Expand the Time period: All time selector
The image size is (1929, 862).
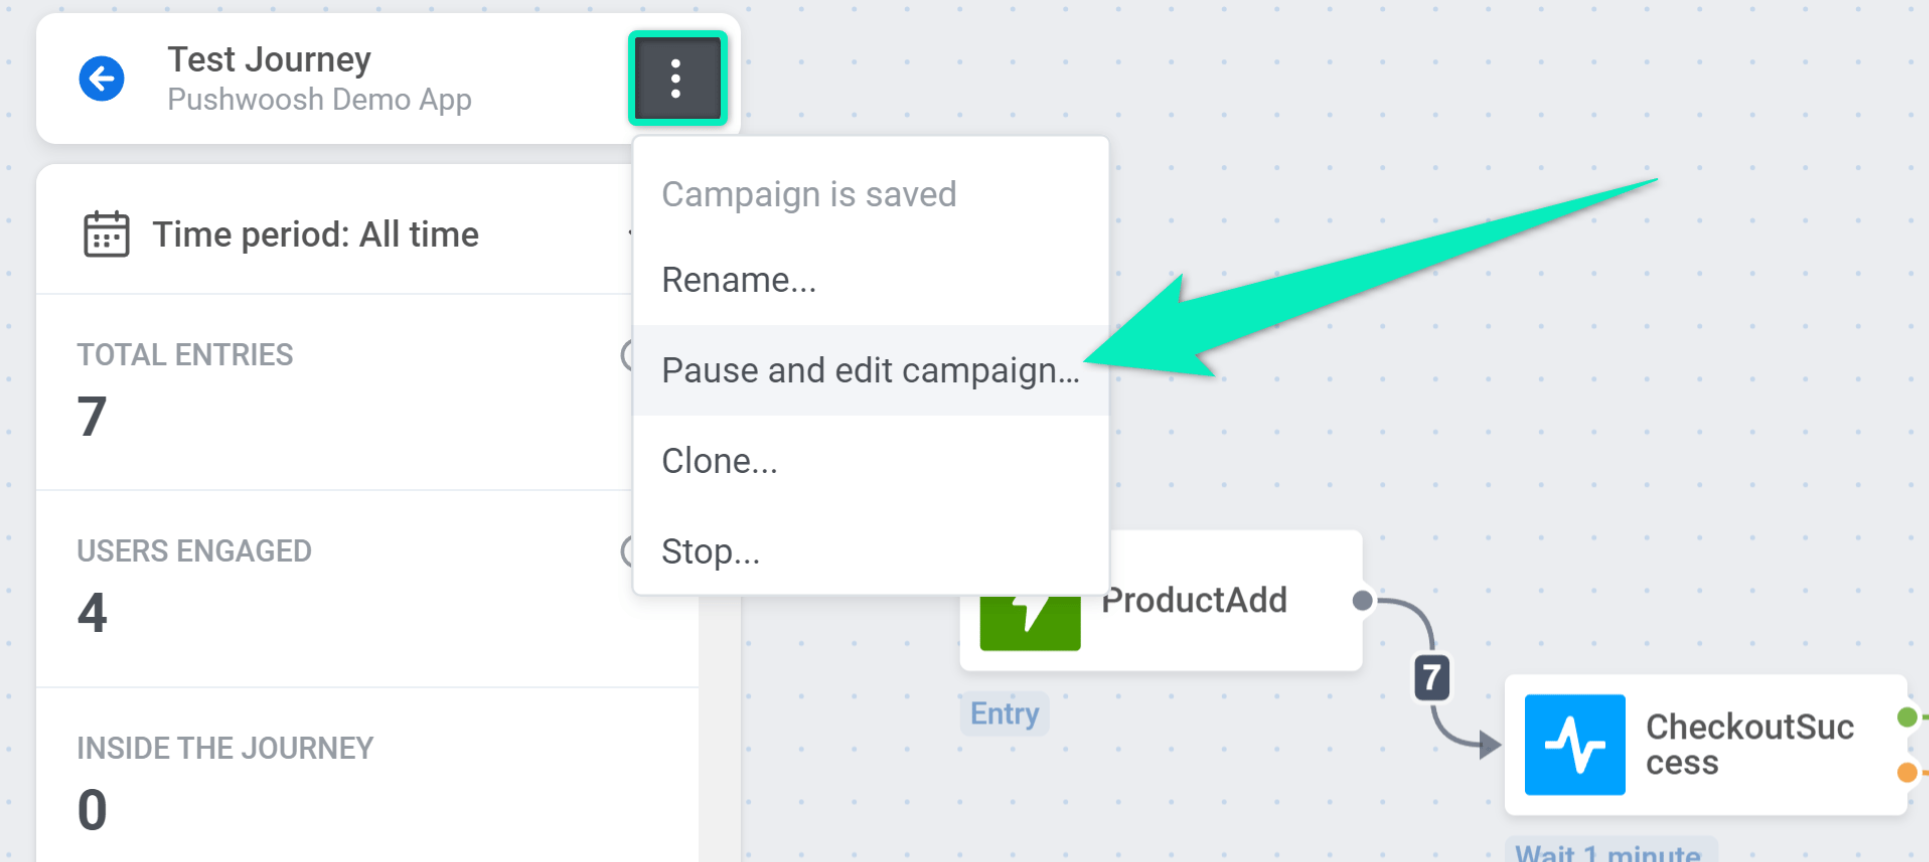click(315, 235)
